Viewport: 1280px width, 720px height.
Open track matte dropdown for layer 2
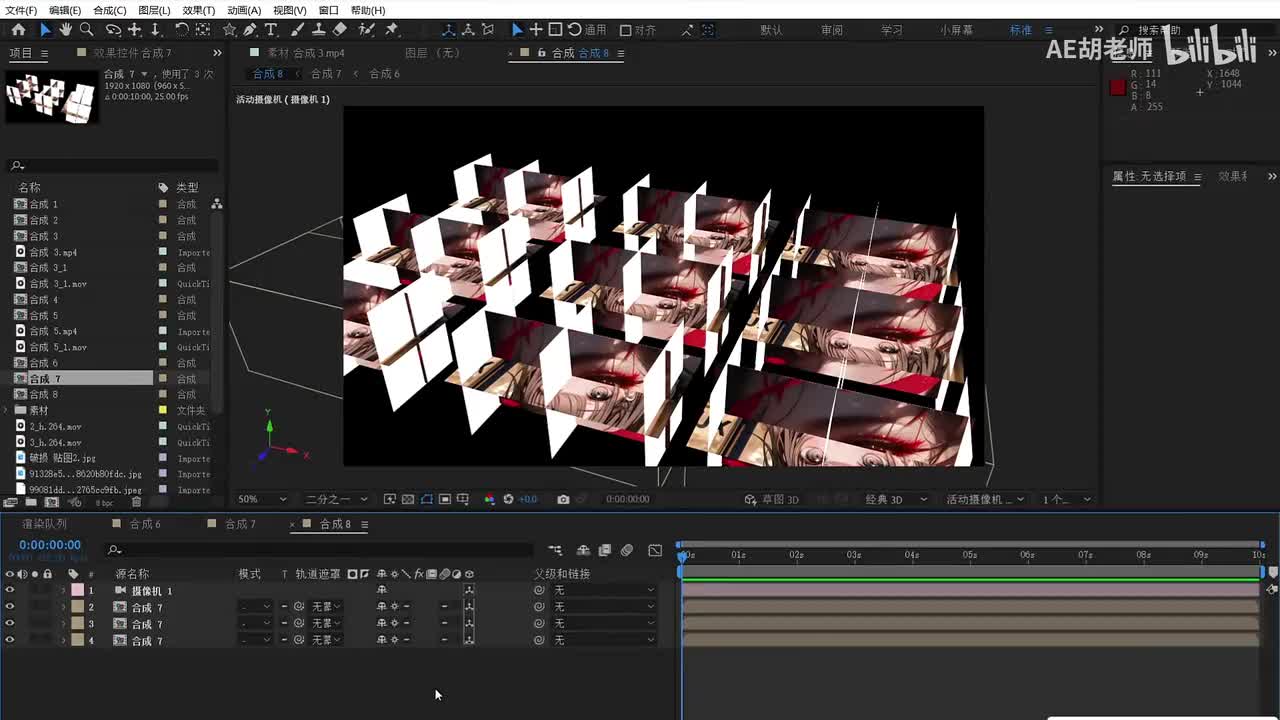[x=326, y=607]
